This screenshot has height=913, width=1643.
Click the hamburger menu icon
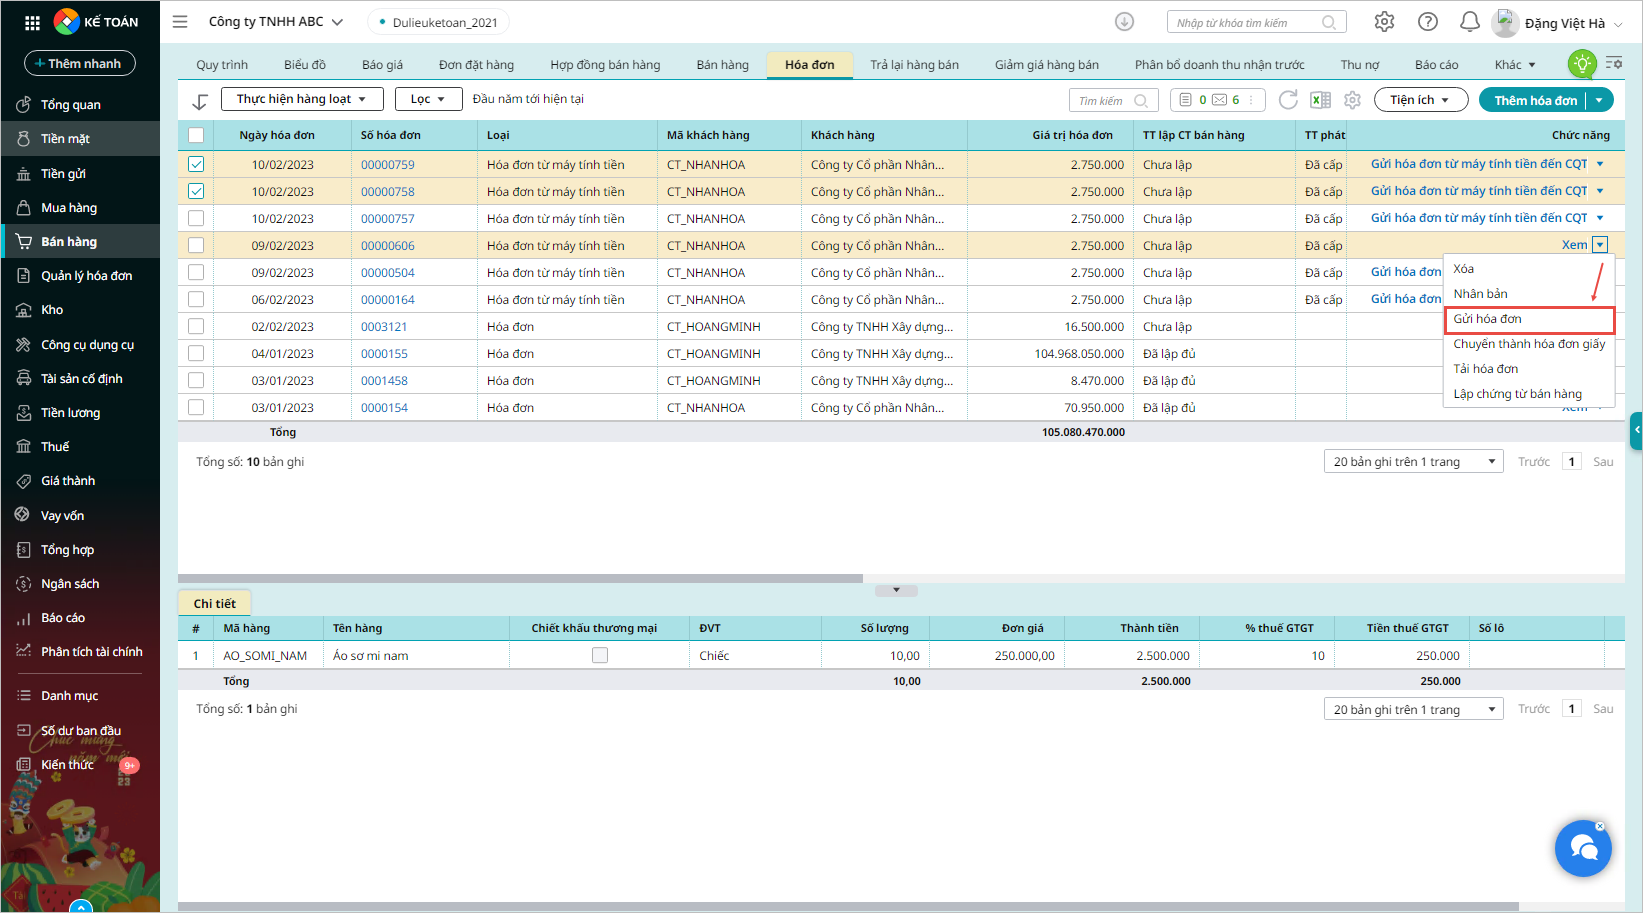coord(180,21)
